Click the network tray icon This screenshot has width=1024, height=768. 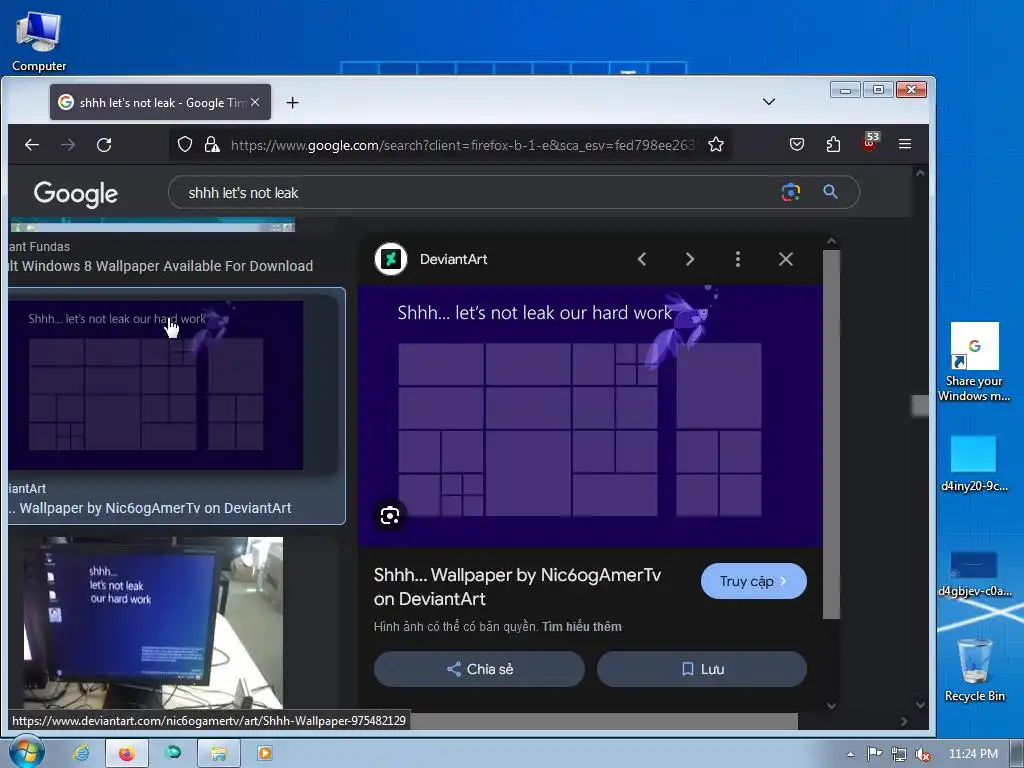coord(899,754)
